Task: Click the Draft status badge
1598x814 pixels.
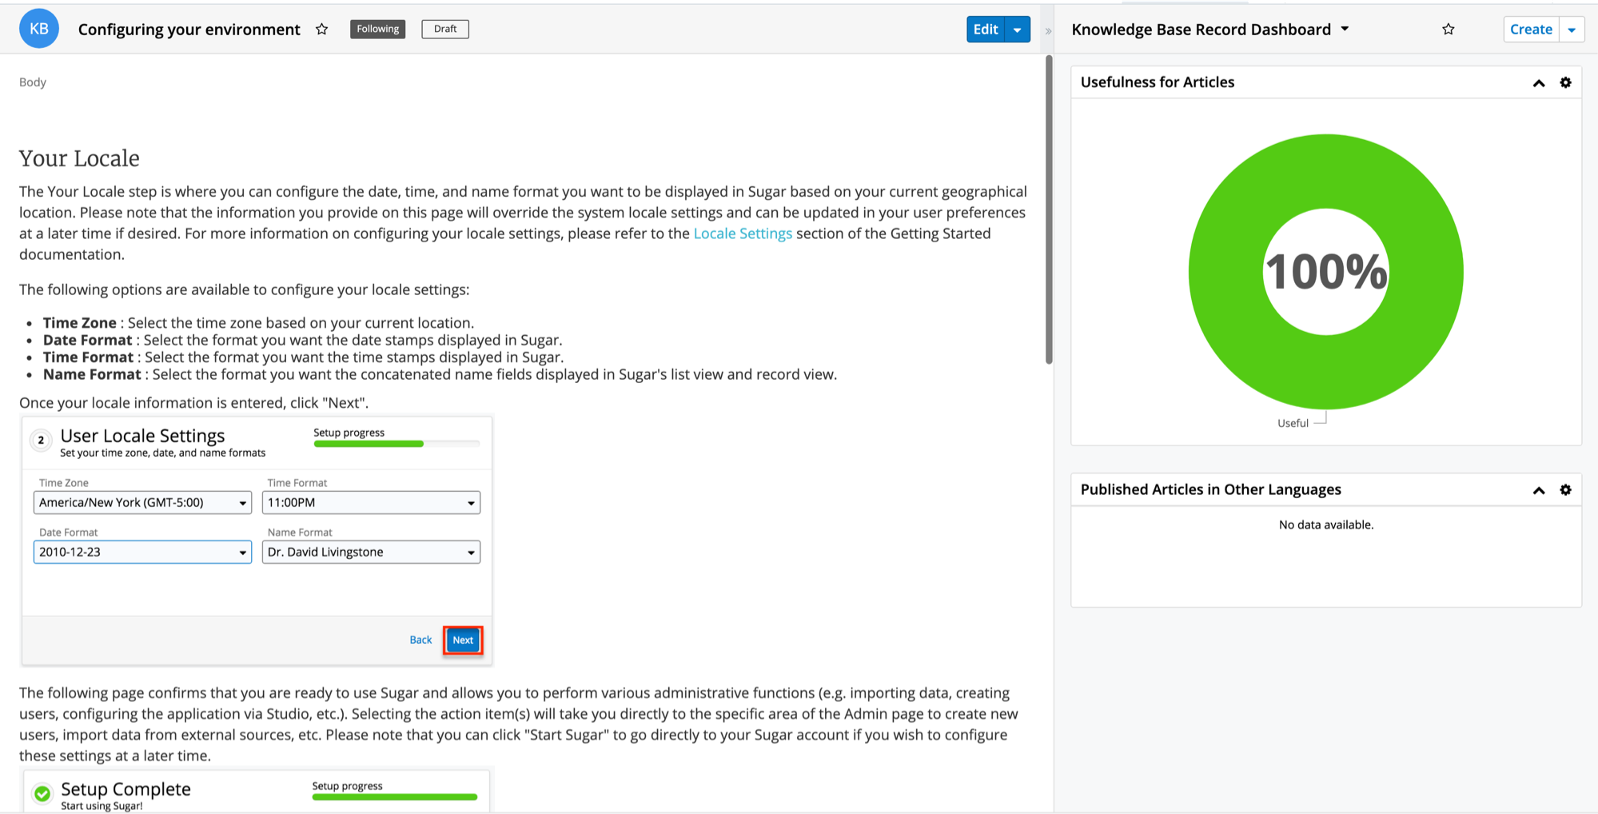Action: pos(445,29)
